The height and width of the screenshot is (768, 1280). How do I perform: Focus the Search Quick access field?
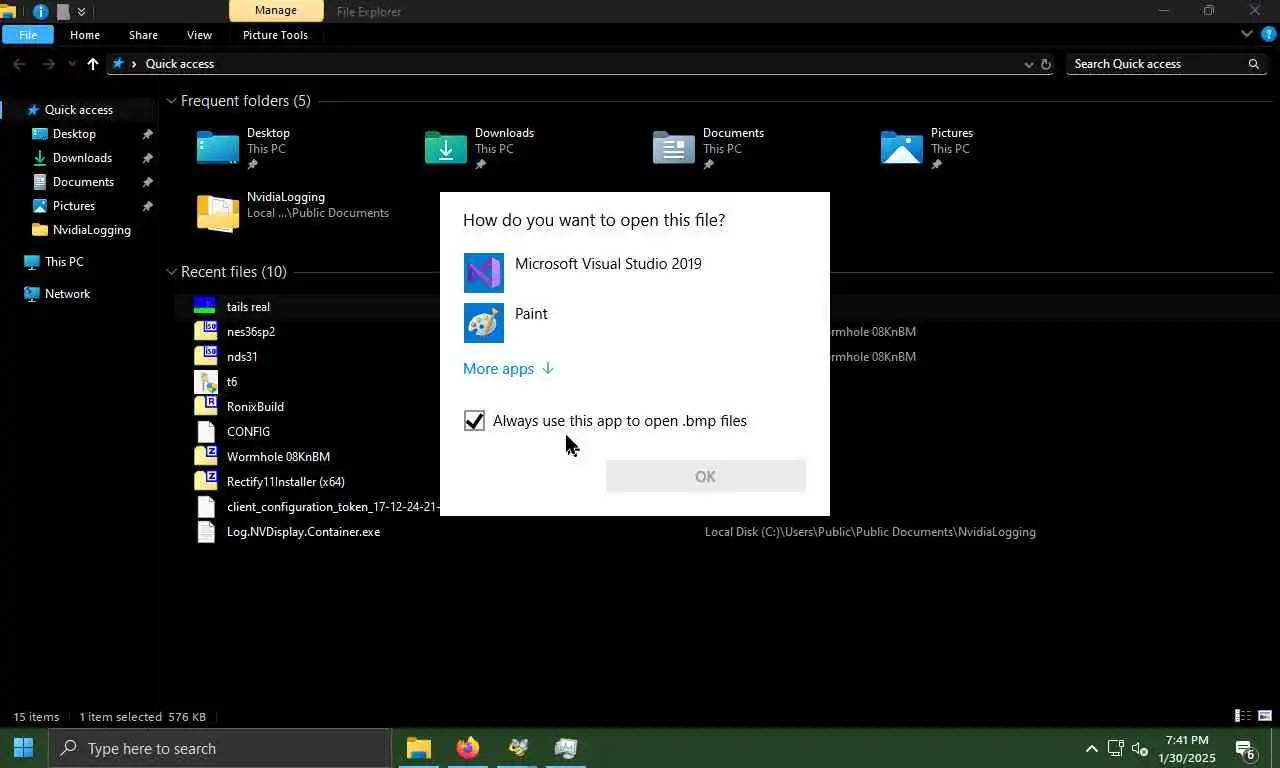point(1155,64)
